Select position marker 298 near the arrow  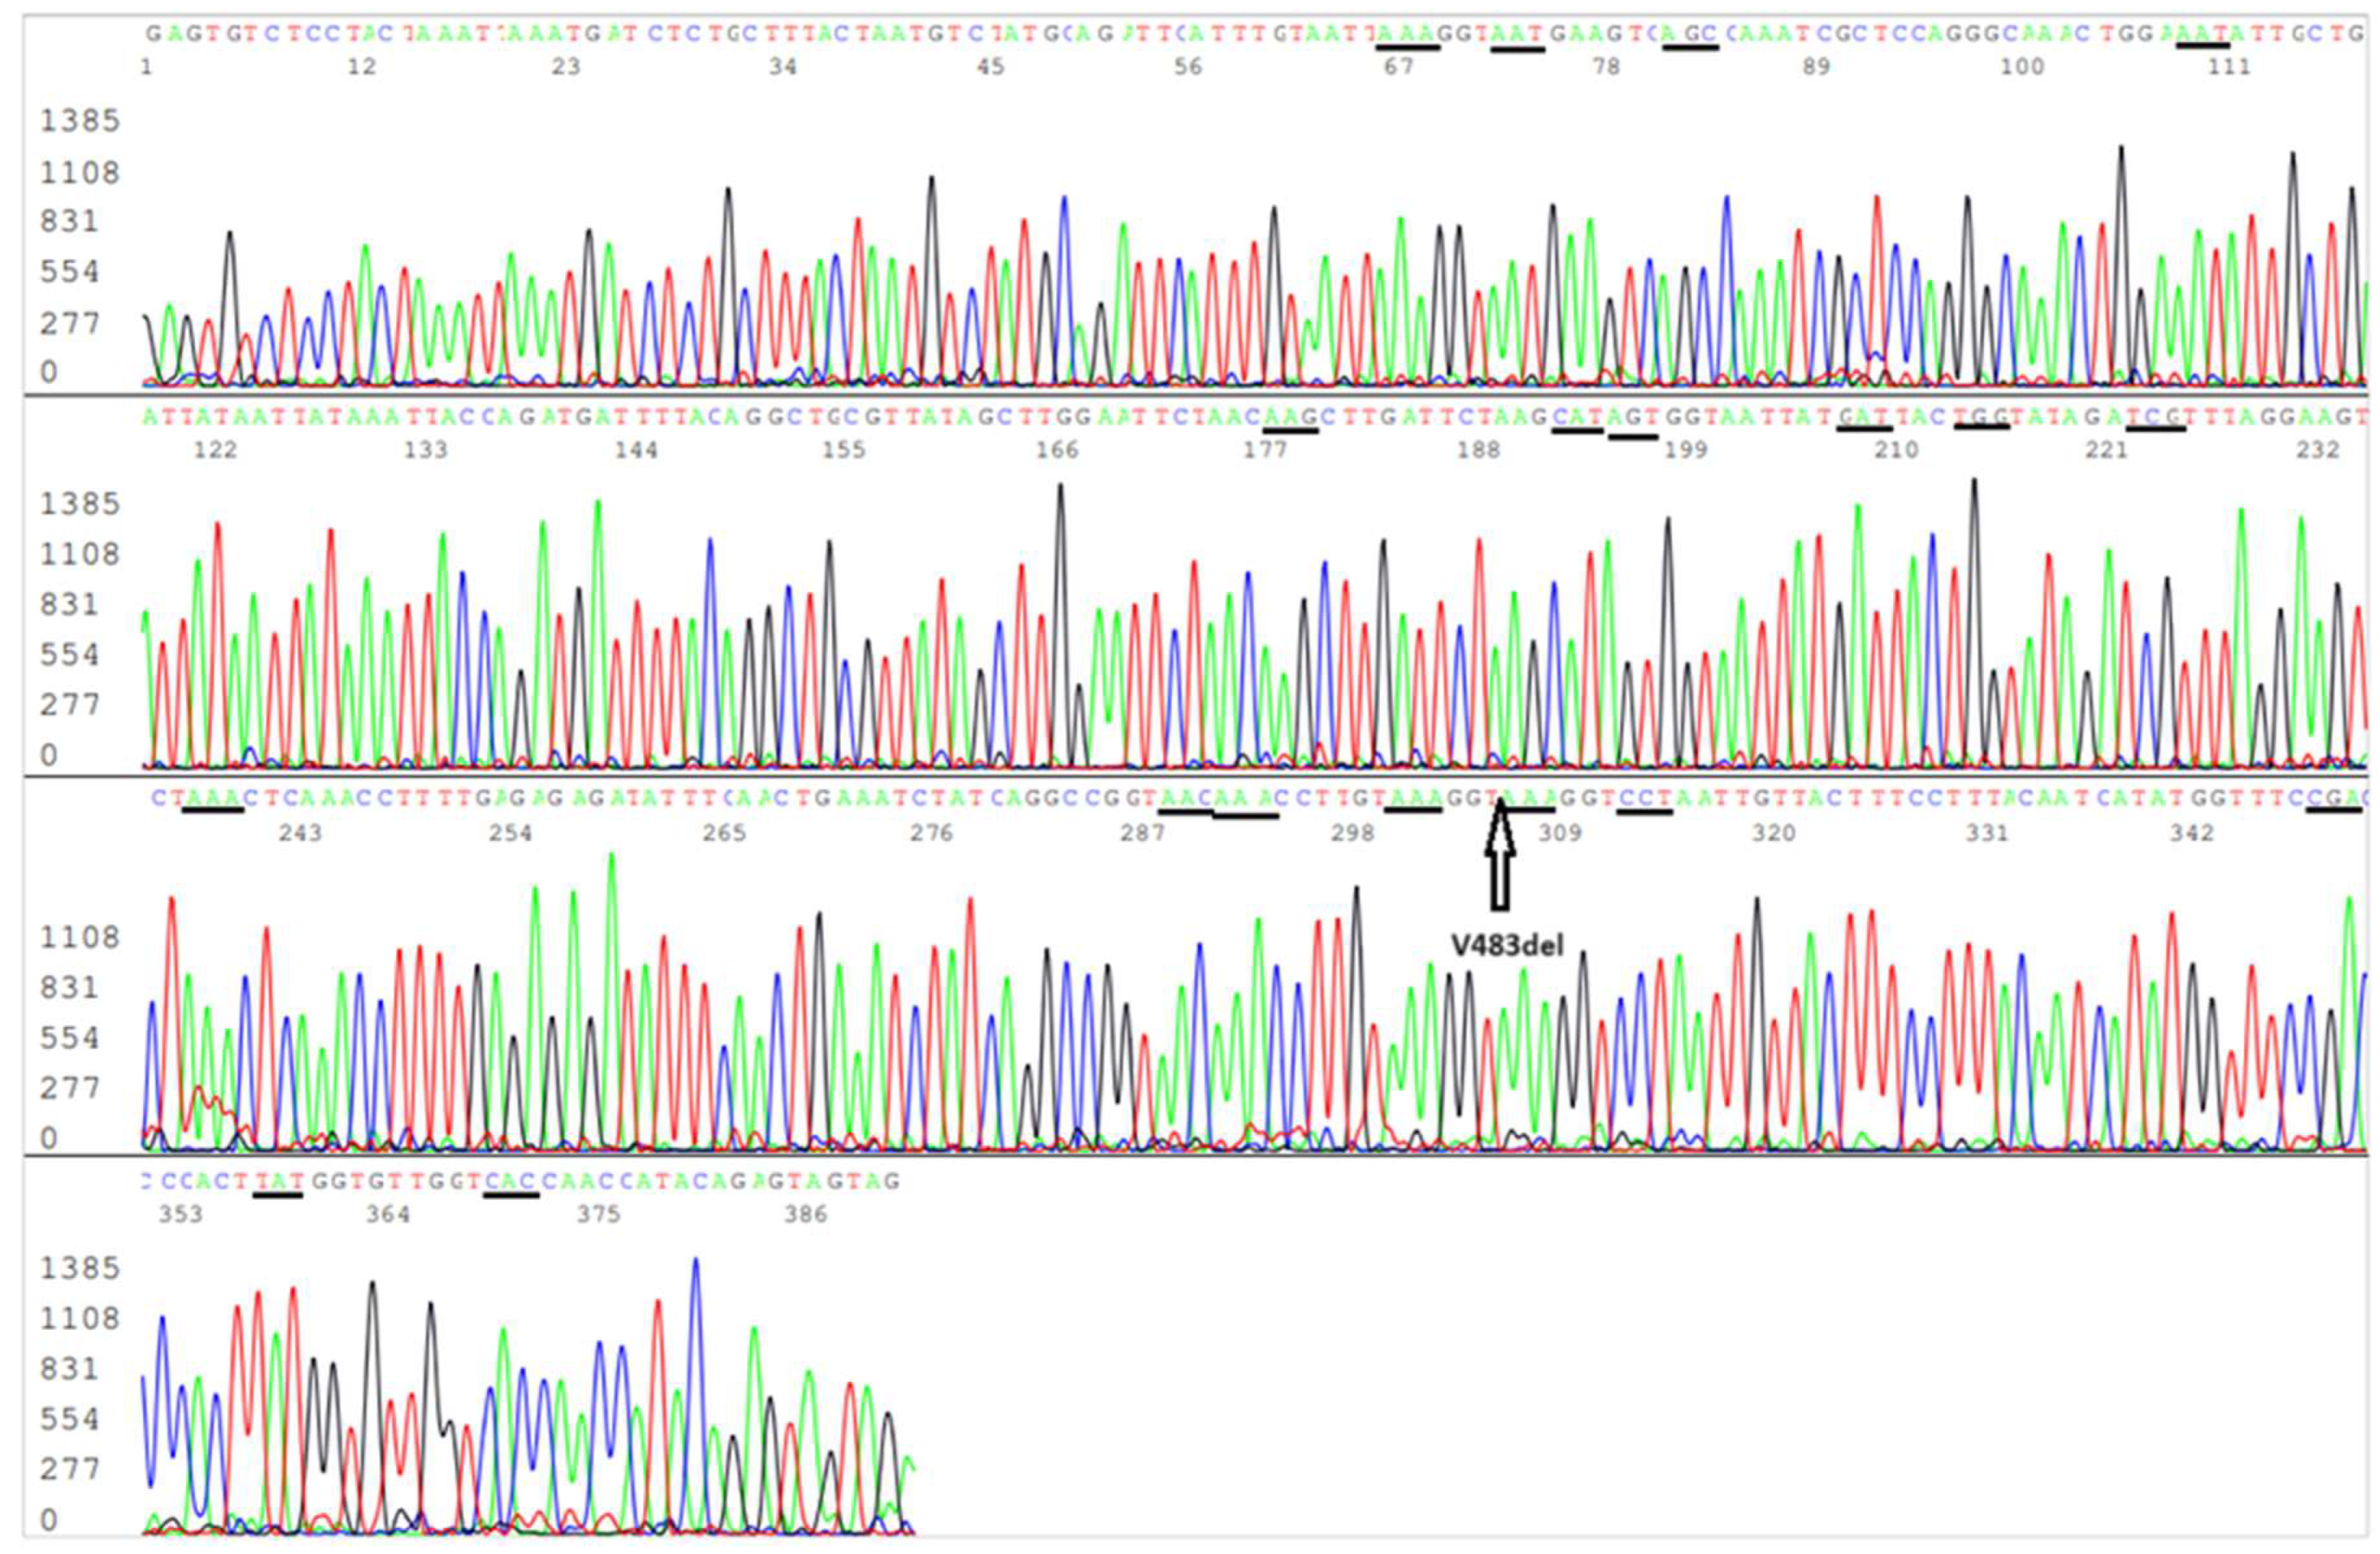pos(1352,833)
